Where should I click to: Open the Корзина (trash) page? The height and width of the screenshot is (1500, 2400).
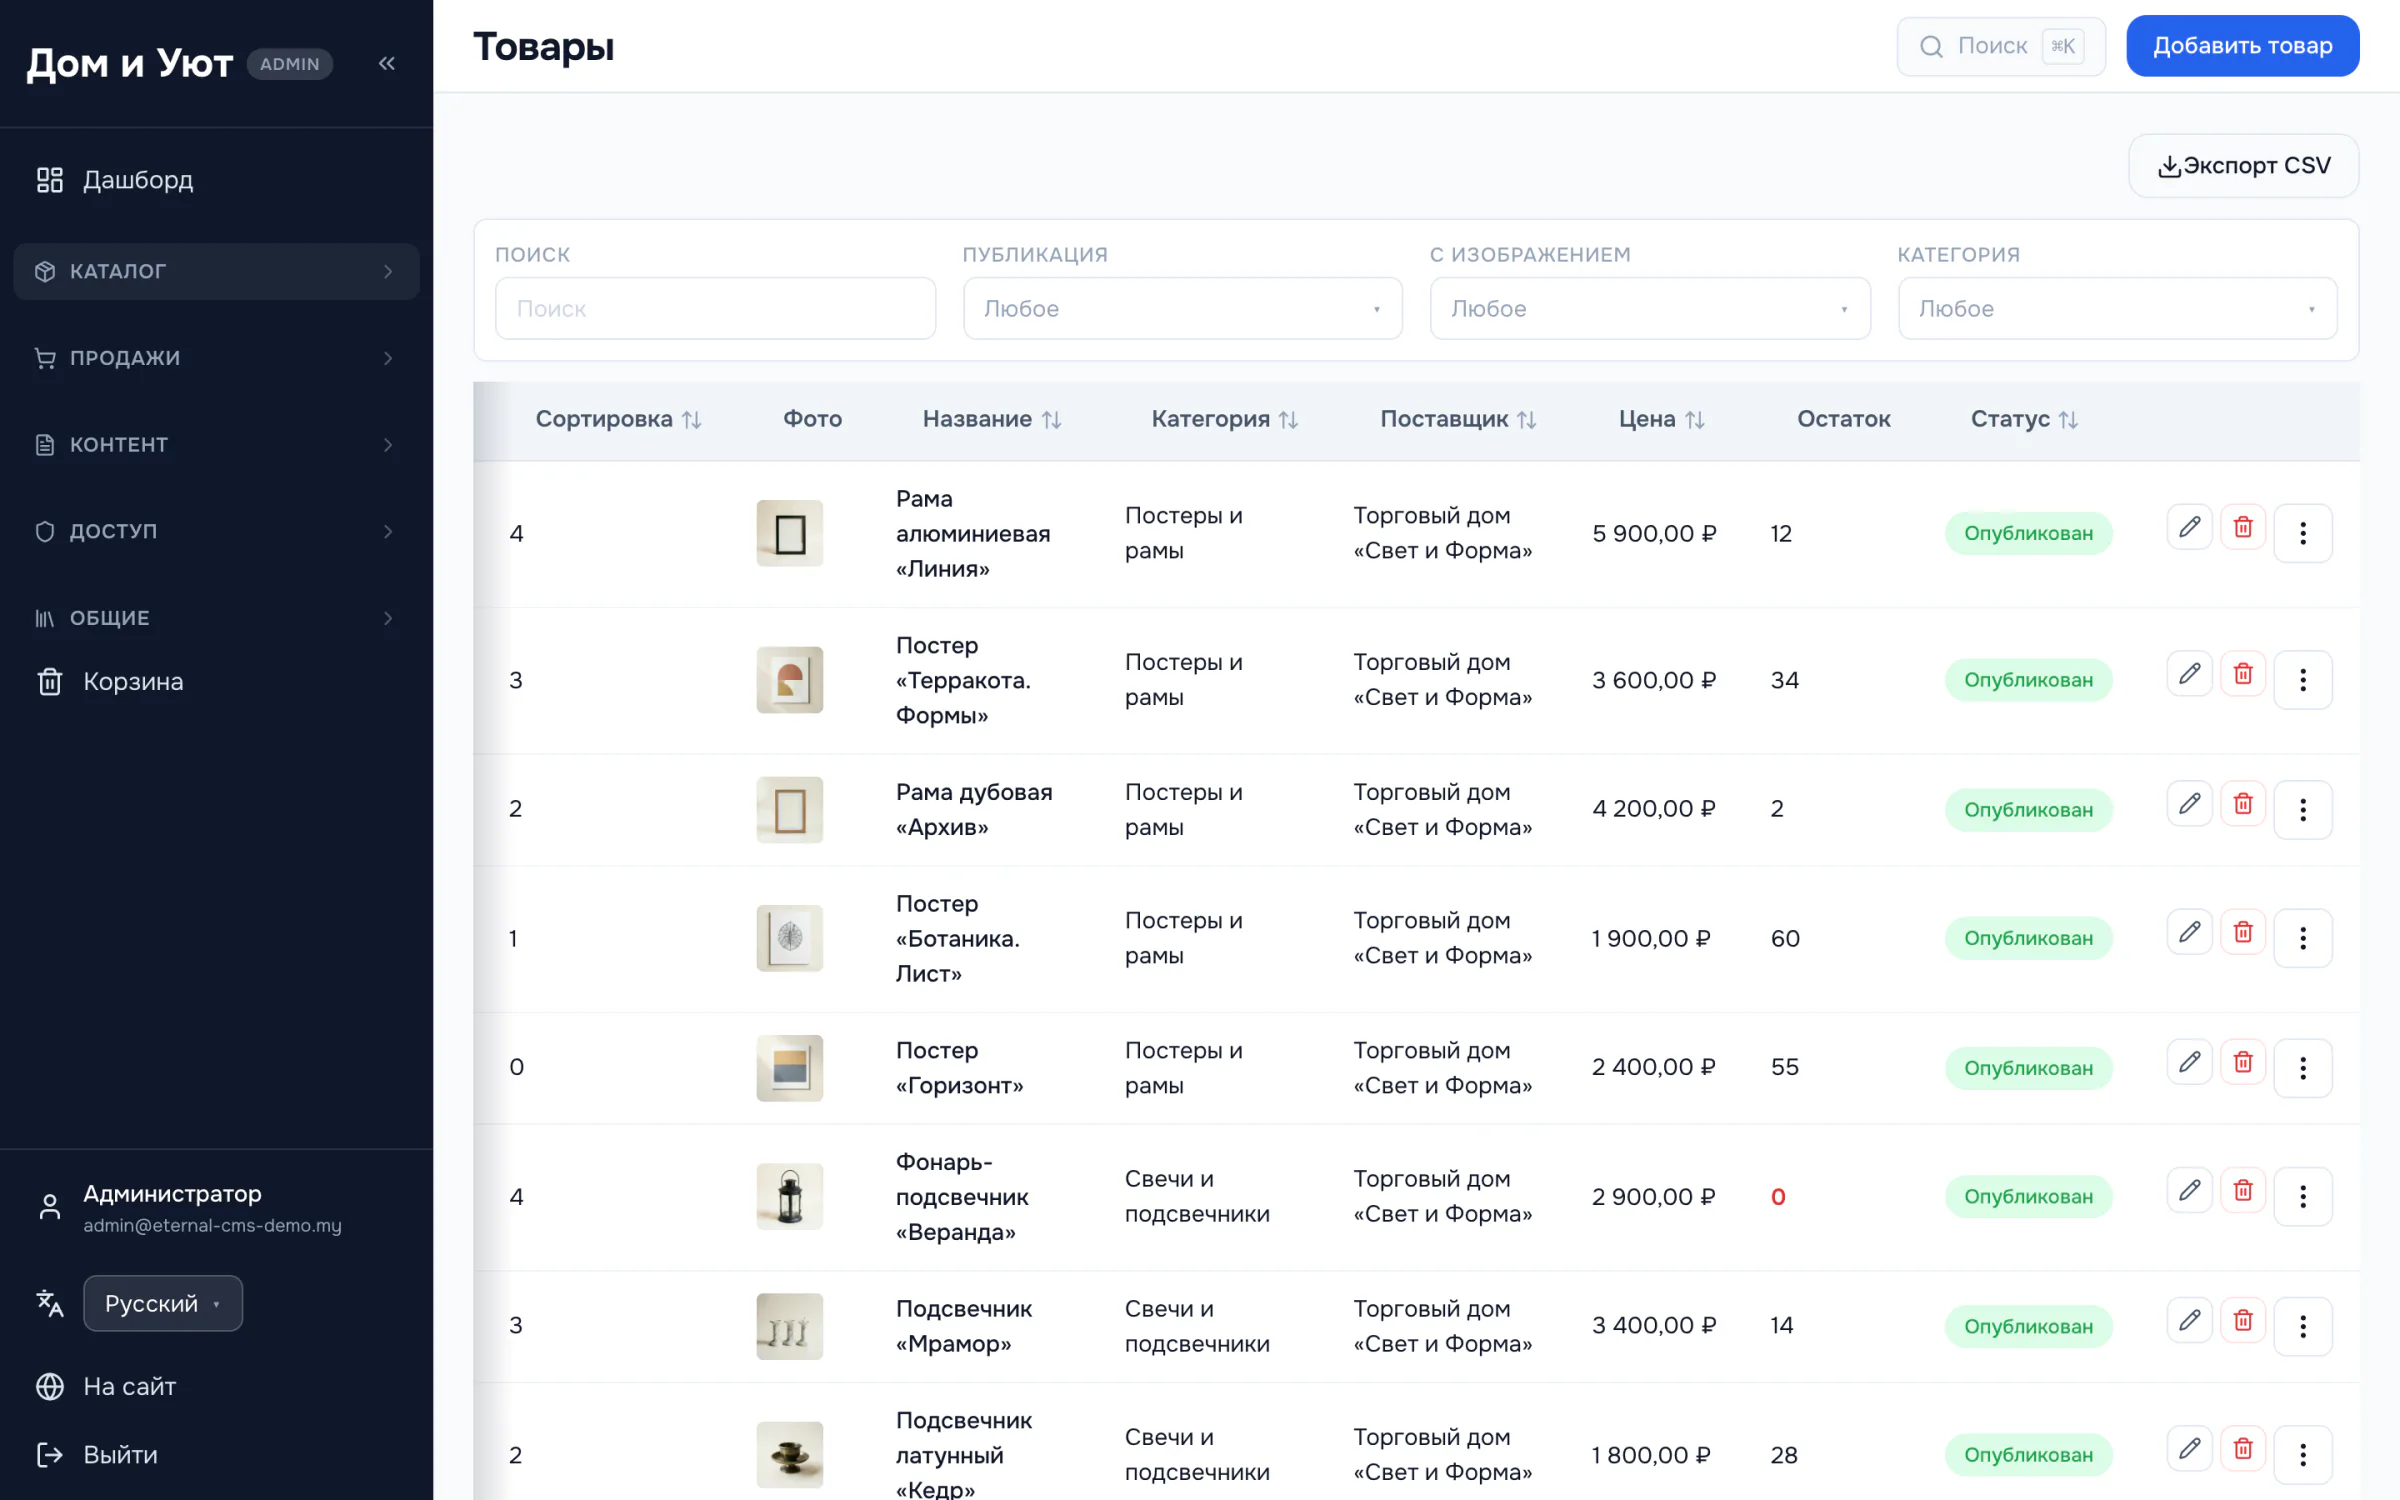[x=216, y=682]
